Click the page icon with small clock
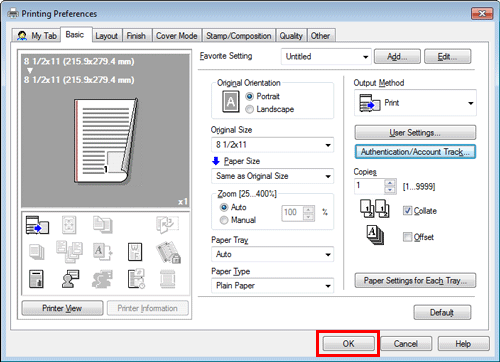 coord(136,279)
